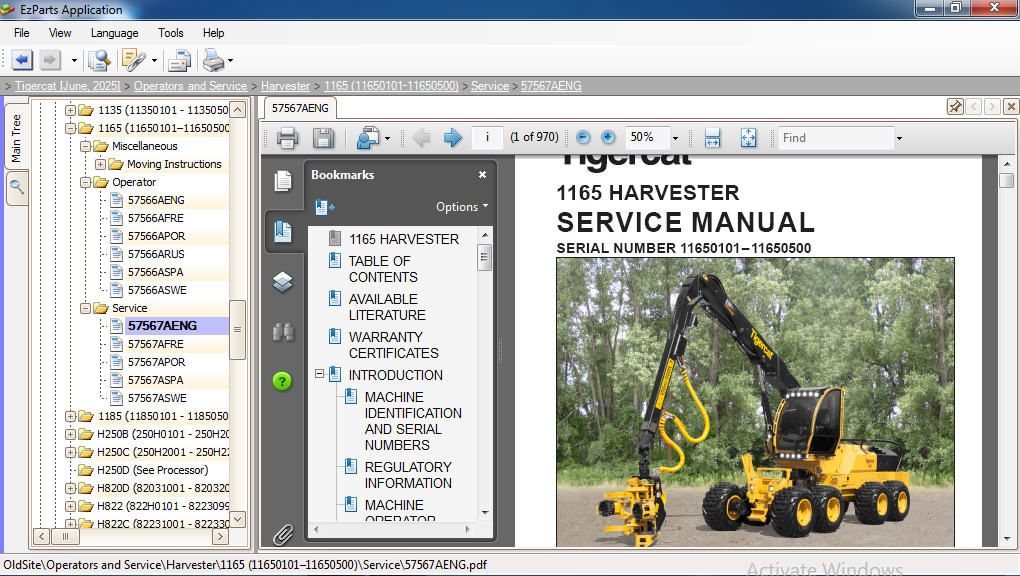This screenshot has height=576, width=1020.
Task: Switch to the Main Tree side tab
Action: [16, 138]
